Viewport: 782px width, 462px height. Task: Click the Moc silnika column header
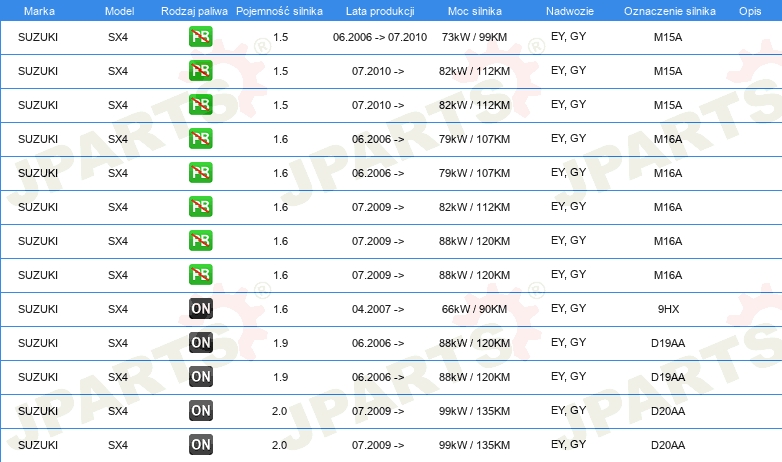click(474, 11)
